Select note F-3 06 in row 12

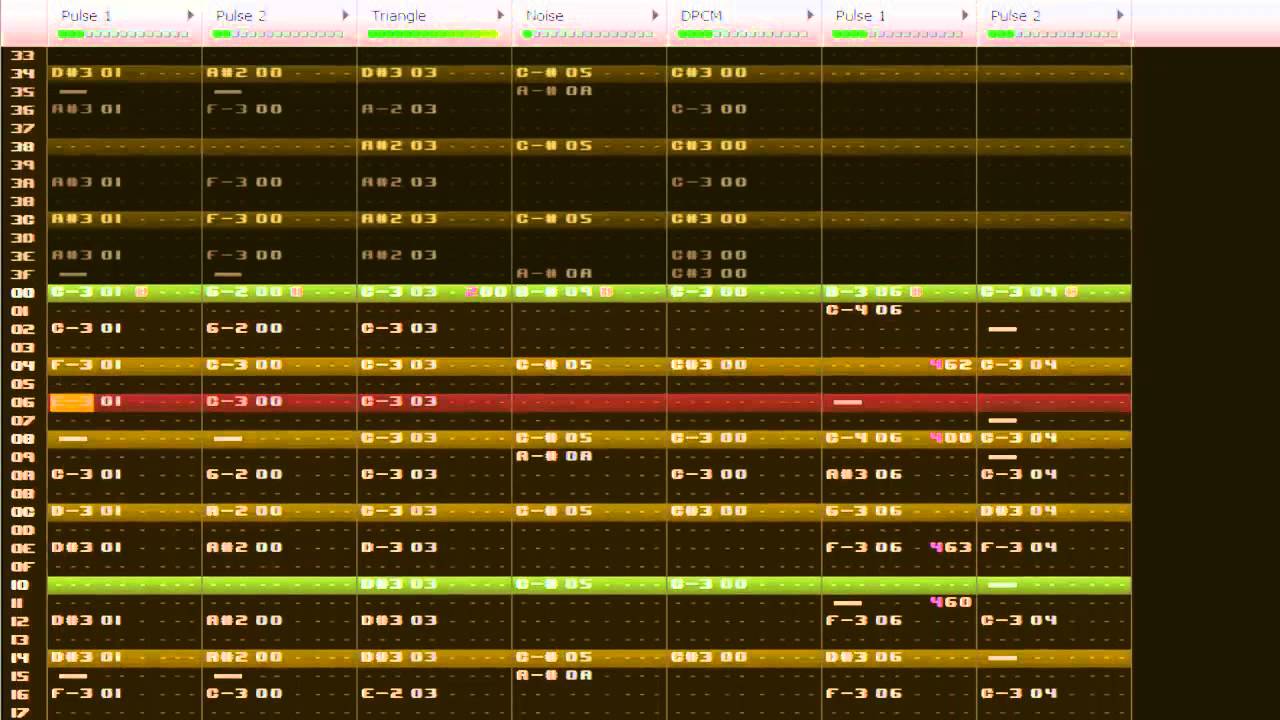tap(864, 620)
